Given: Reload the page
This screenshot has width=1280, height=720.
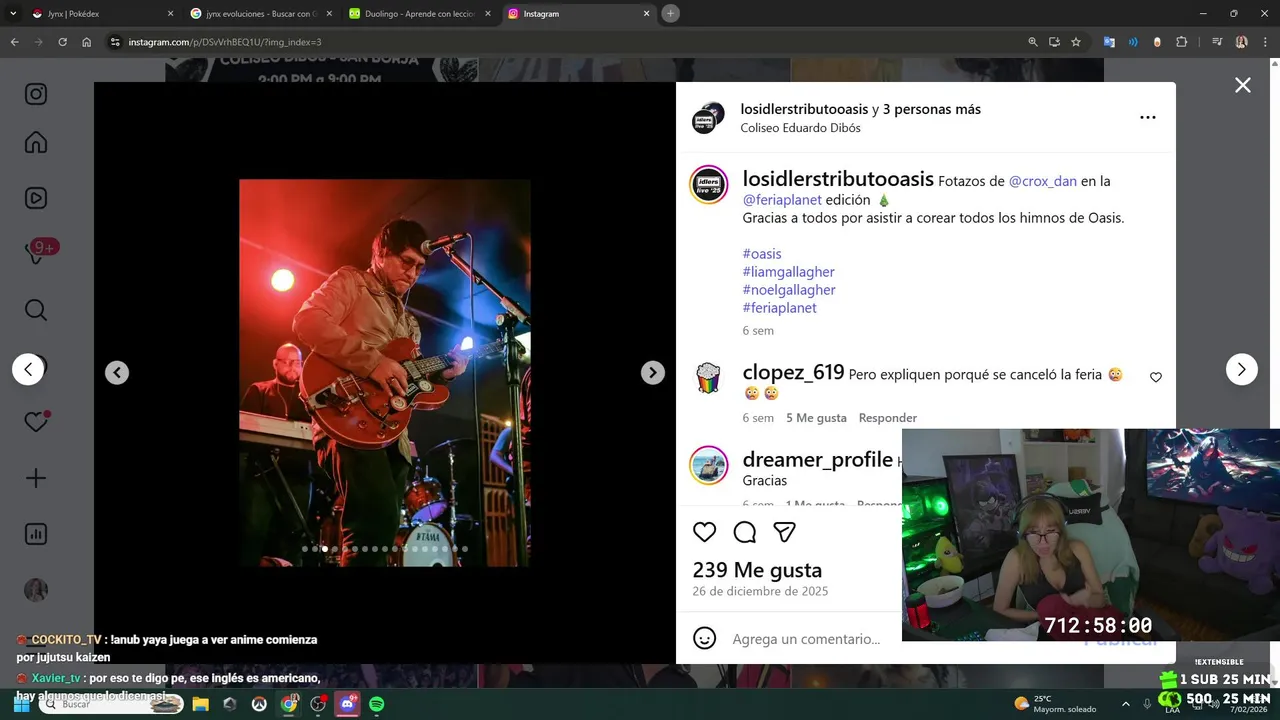Looking at the screenshot, I should [62, 42].
